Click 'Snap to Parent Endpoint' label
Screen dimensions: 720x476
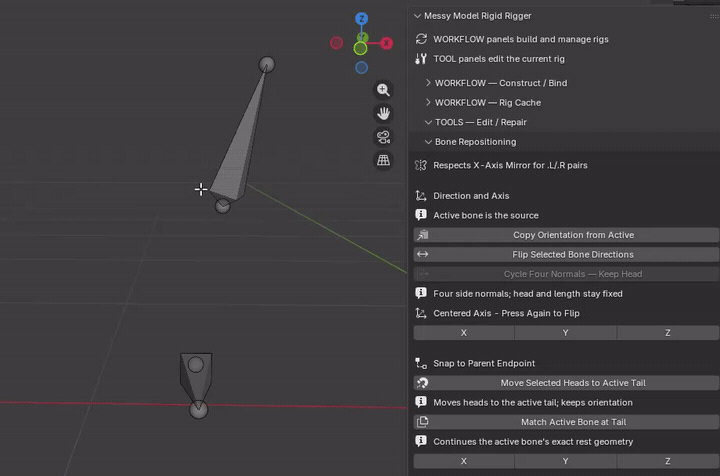(484, 363)
